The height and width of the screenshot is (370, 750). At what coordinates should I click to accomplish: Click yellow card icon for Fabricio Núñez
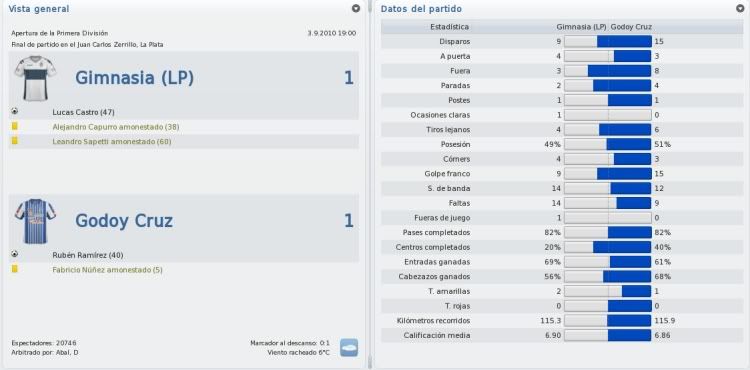(15, 269)
